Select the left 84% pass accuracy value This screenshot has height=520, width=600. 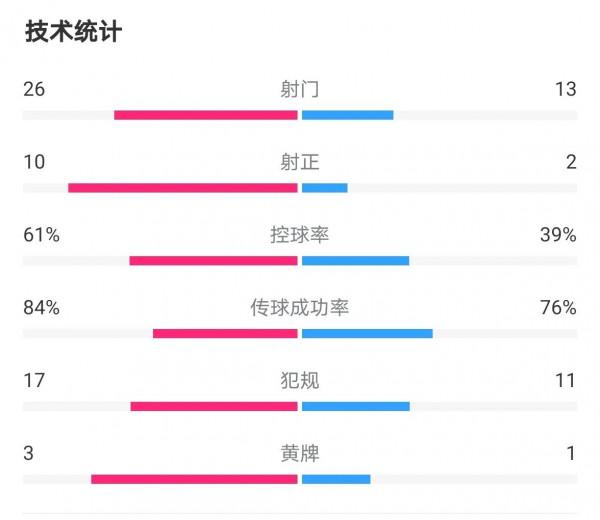coord(41,308)
